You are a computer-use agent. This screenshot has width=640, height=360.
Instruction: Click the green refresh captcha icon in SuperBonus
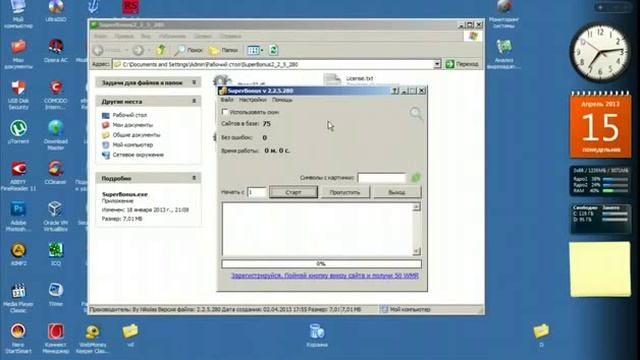tap(416, 178)
